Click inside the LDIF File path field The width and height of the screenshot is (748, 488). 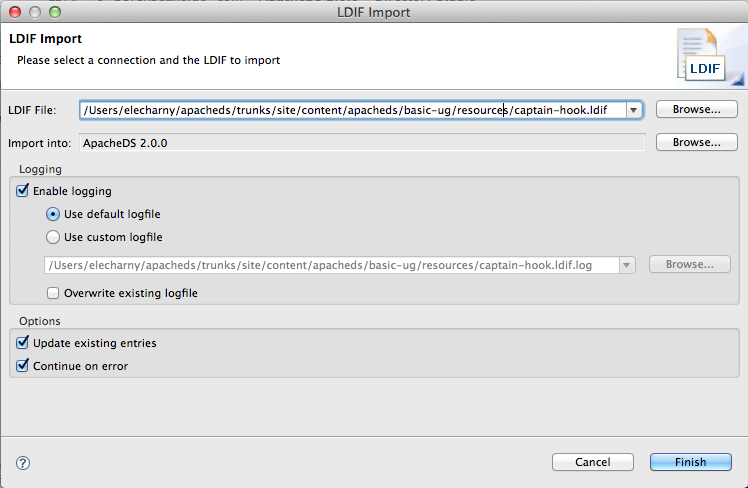[350, 109]
